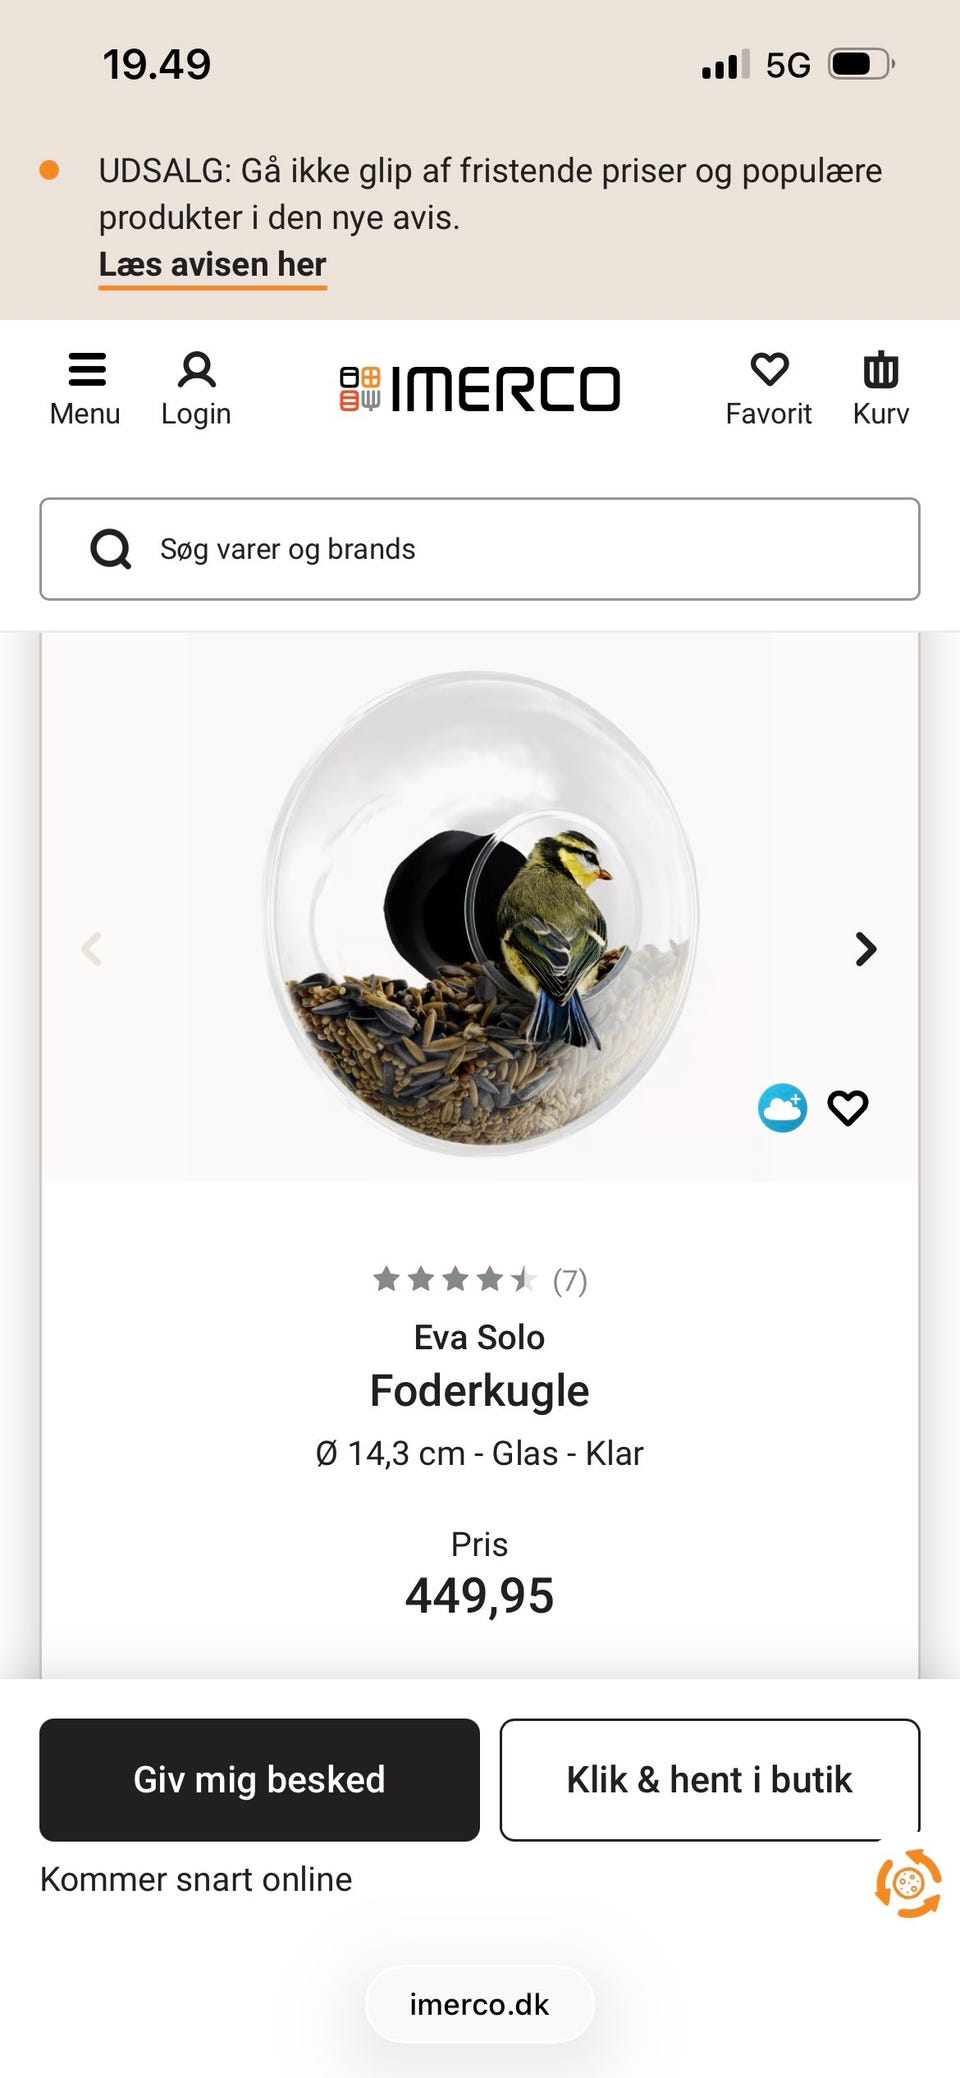Open the Favorit wishlist

click(768, 385)
